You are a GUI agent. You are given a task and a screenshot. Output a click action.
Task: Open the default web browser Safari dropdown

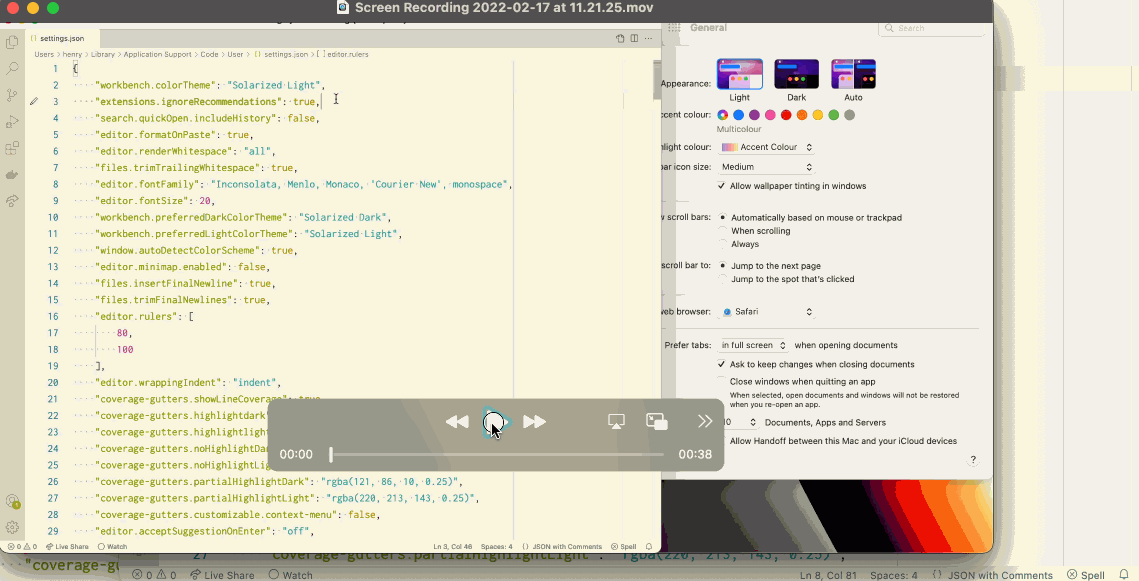click(766, 312)
